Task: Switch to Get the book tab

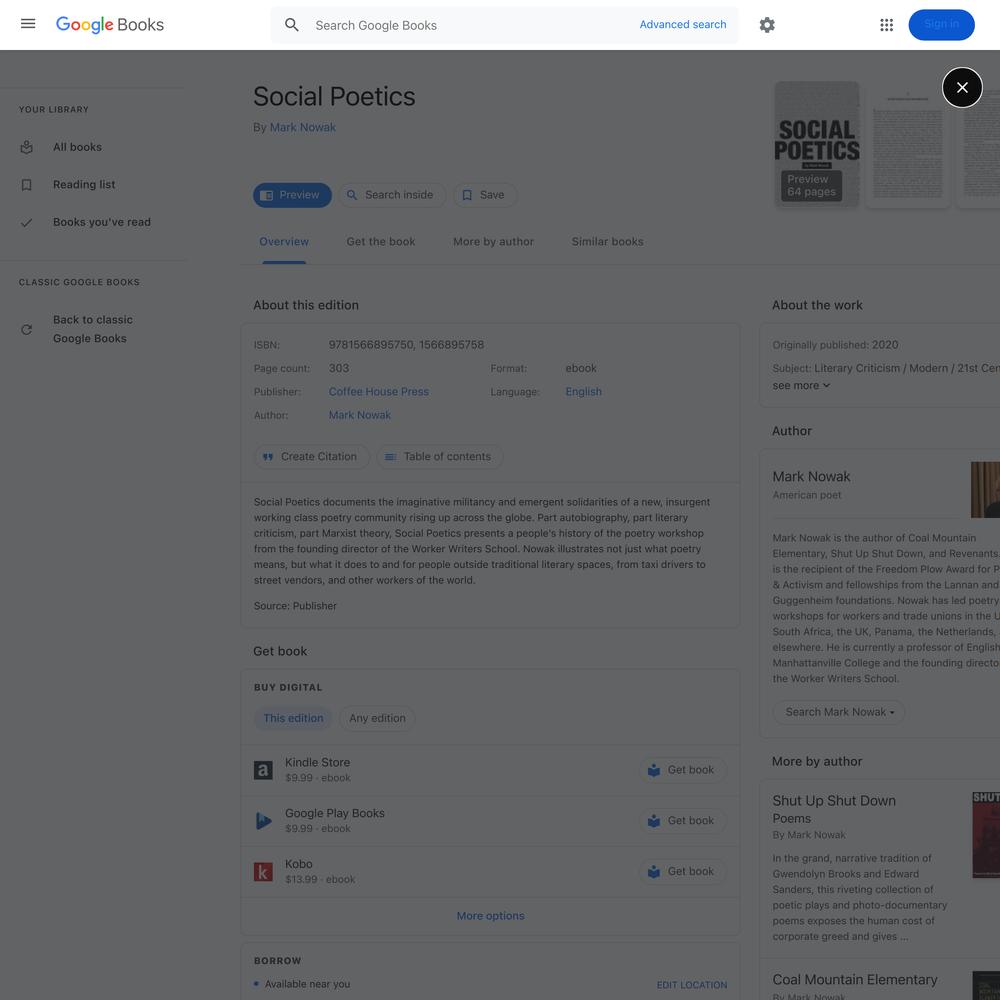Action: pos(381,242)
